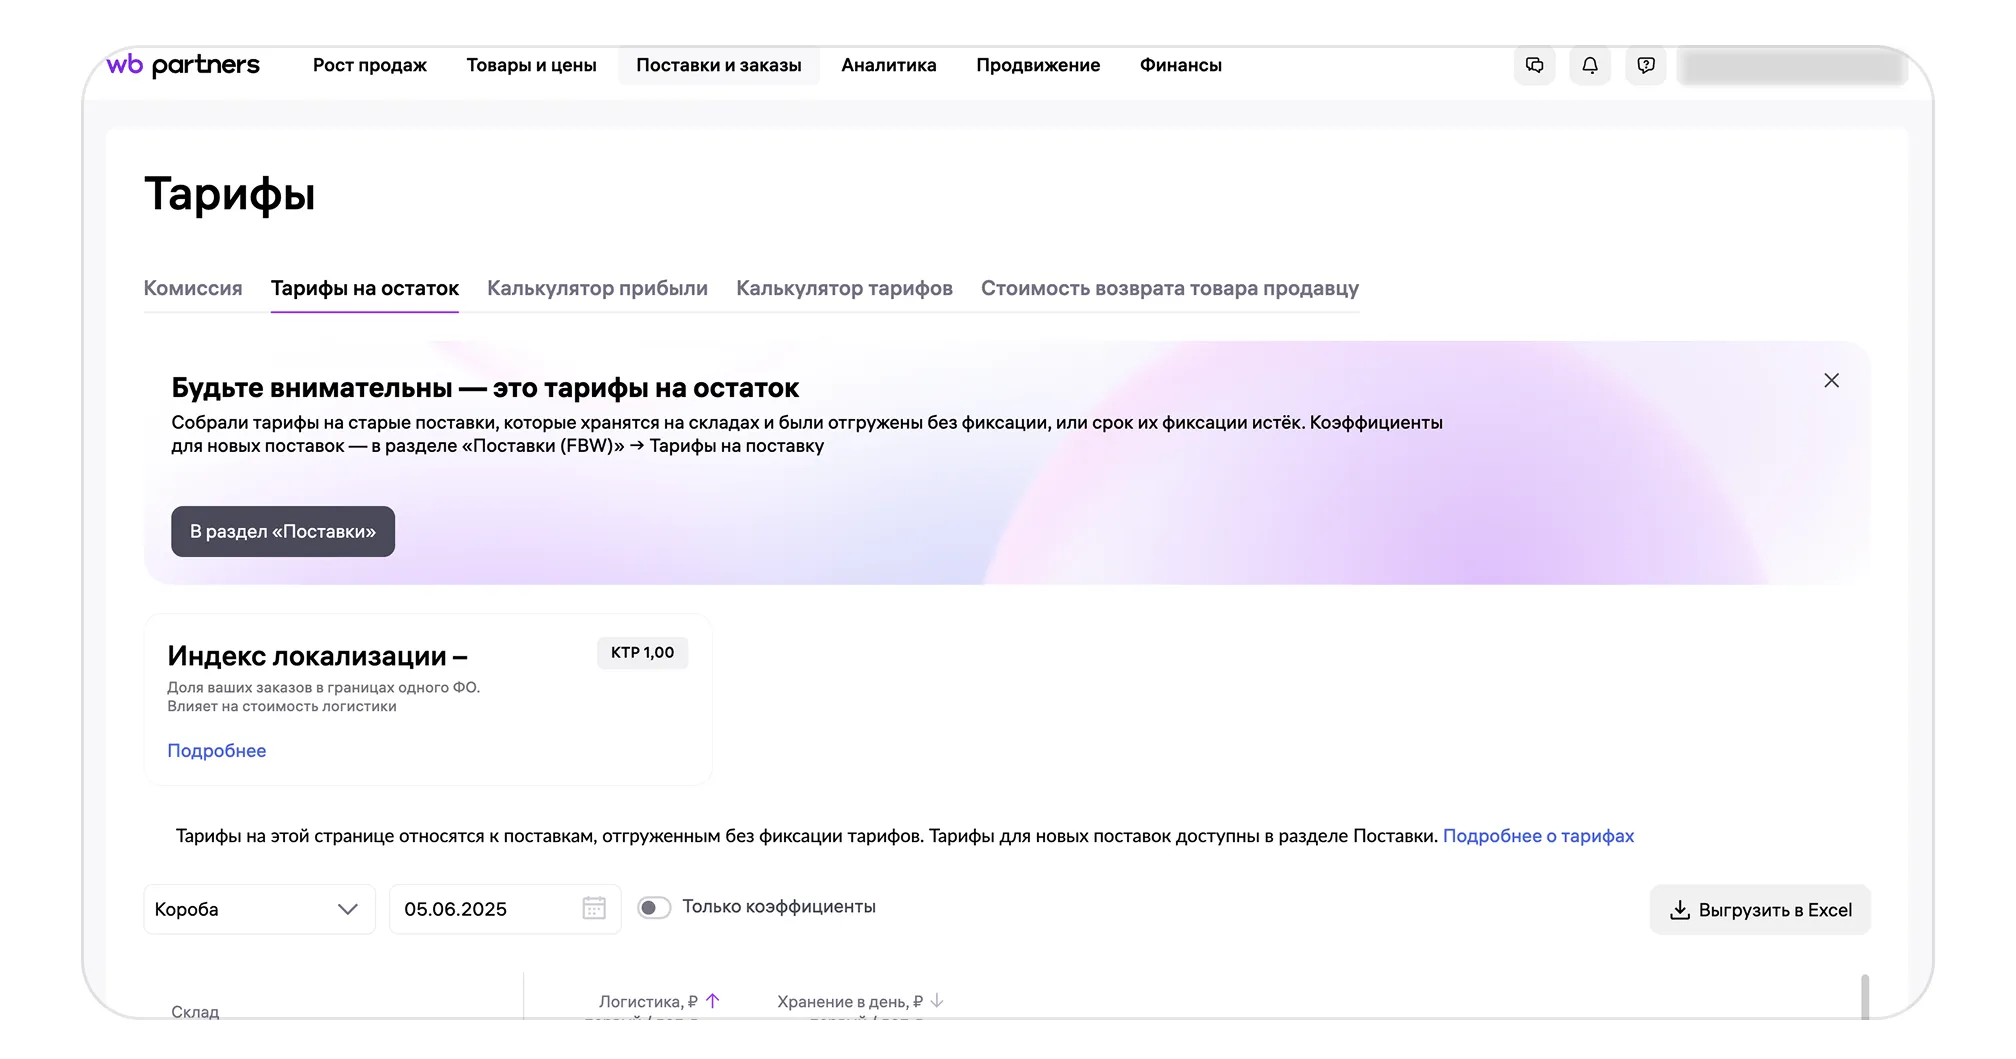Screen dimensions: 2016x1059
Task: Open the help question icon
Action: [1645, 66]
